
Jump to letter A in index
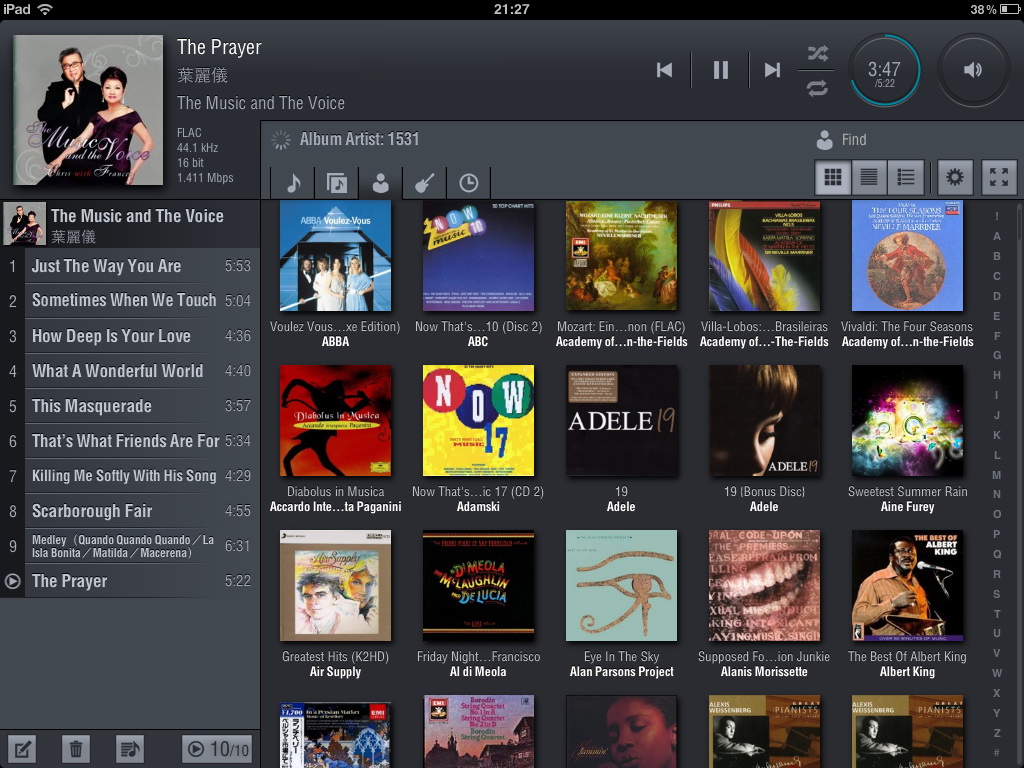997,236
